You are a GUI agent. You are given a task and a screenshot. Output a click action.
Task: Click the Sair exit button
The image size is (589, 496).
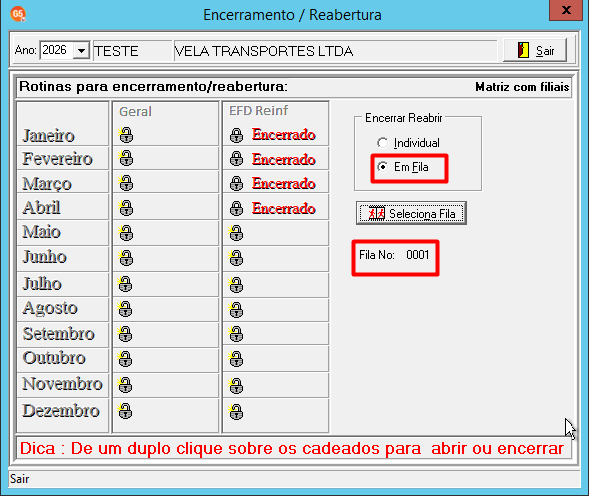coord(535,50)
